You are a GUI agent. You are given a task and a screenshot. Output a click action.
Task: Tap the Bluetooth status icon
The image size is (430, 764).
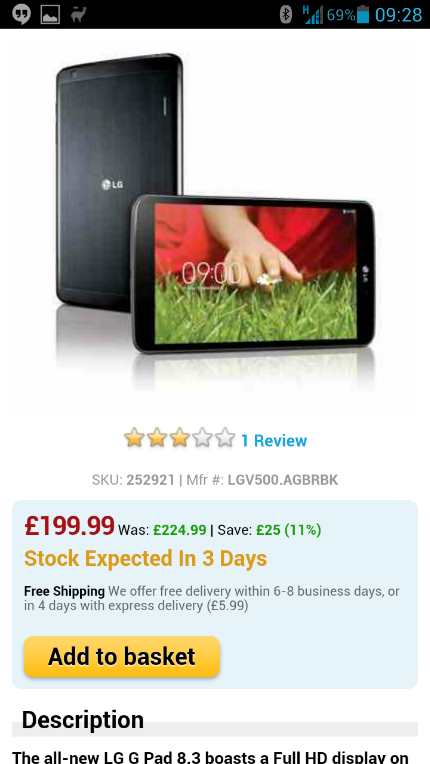point(286,14)
